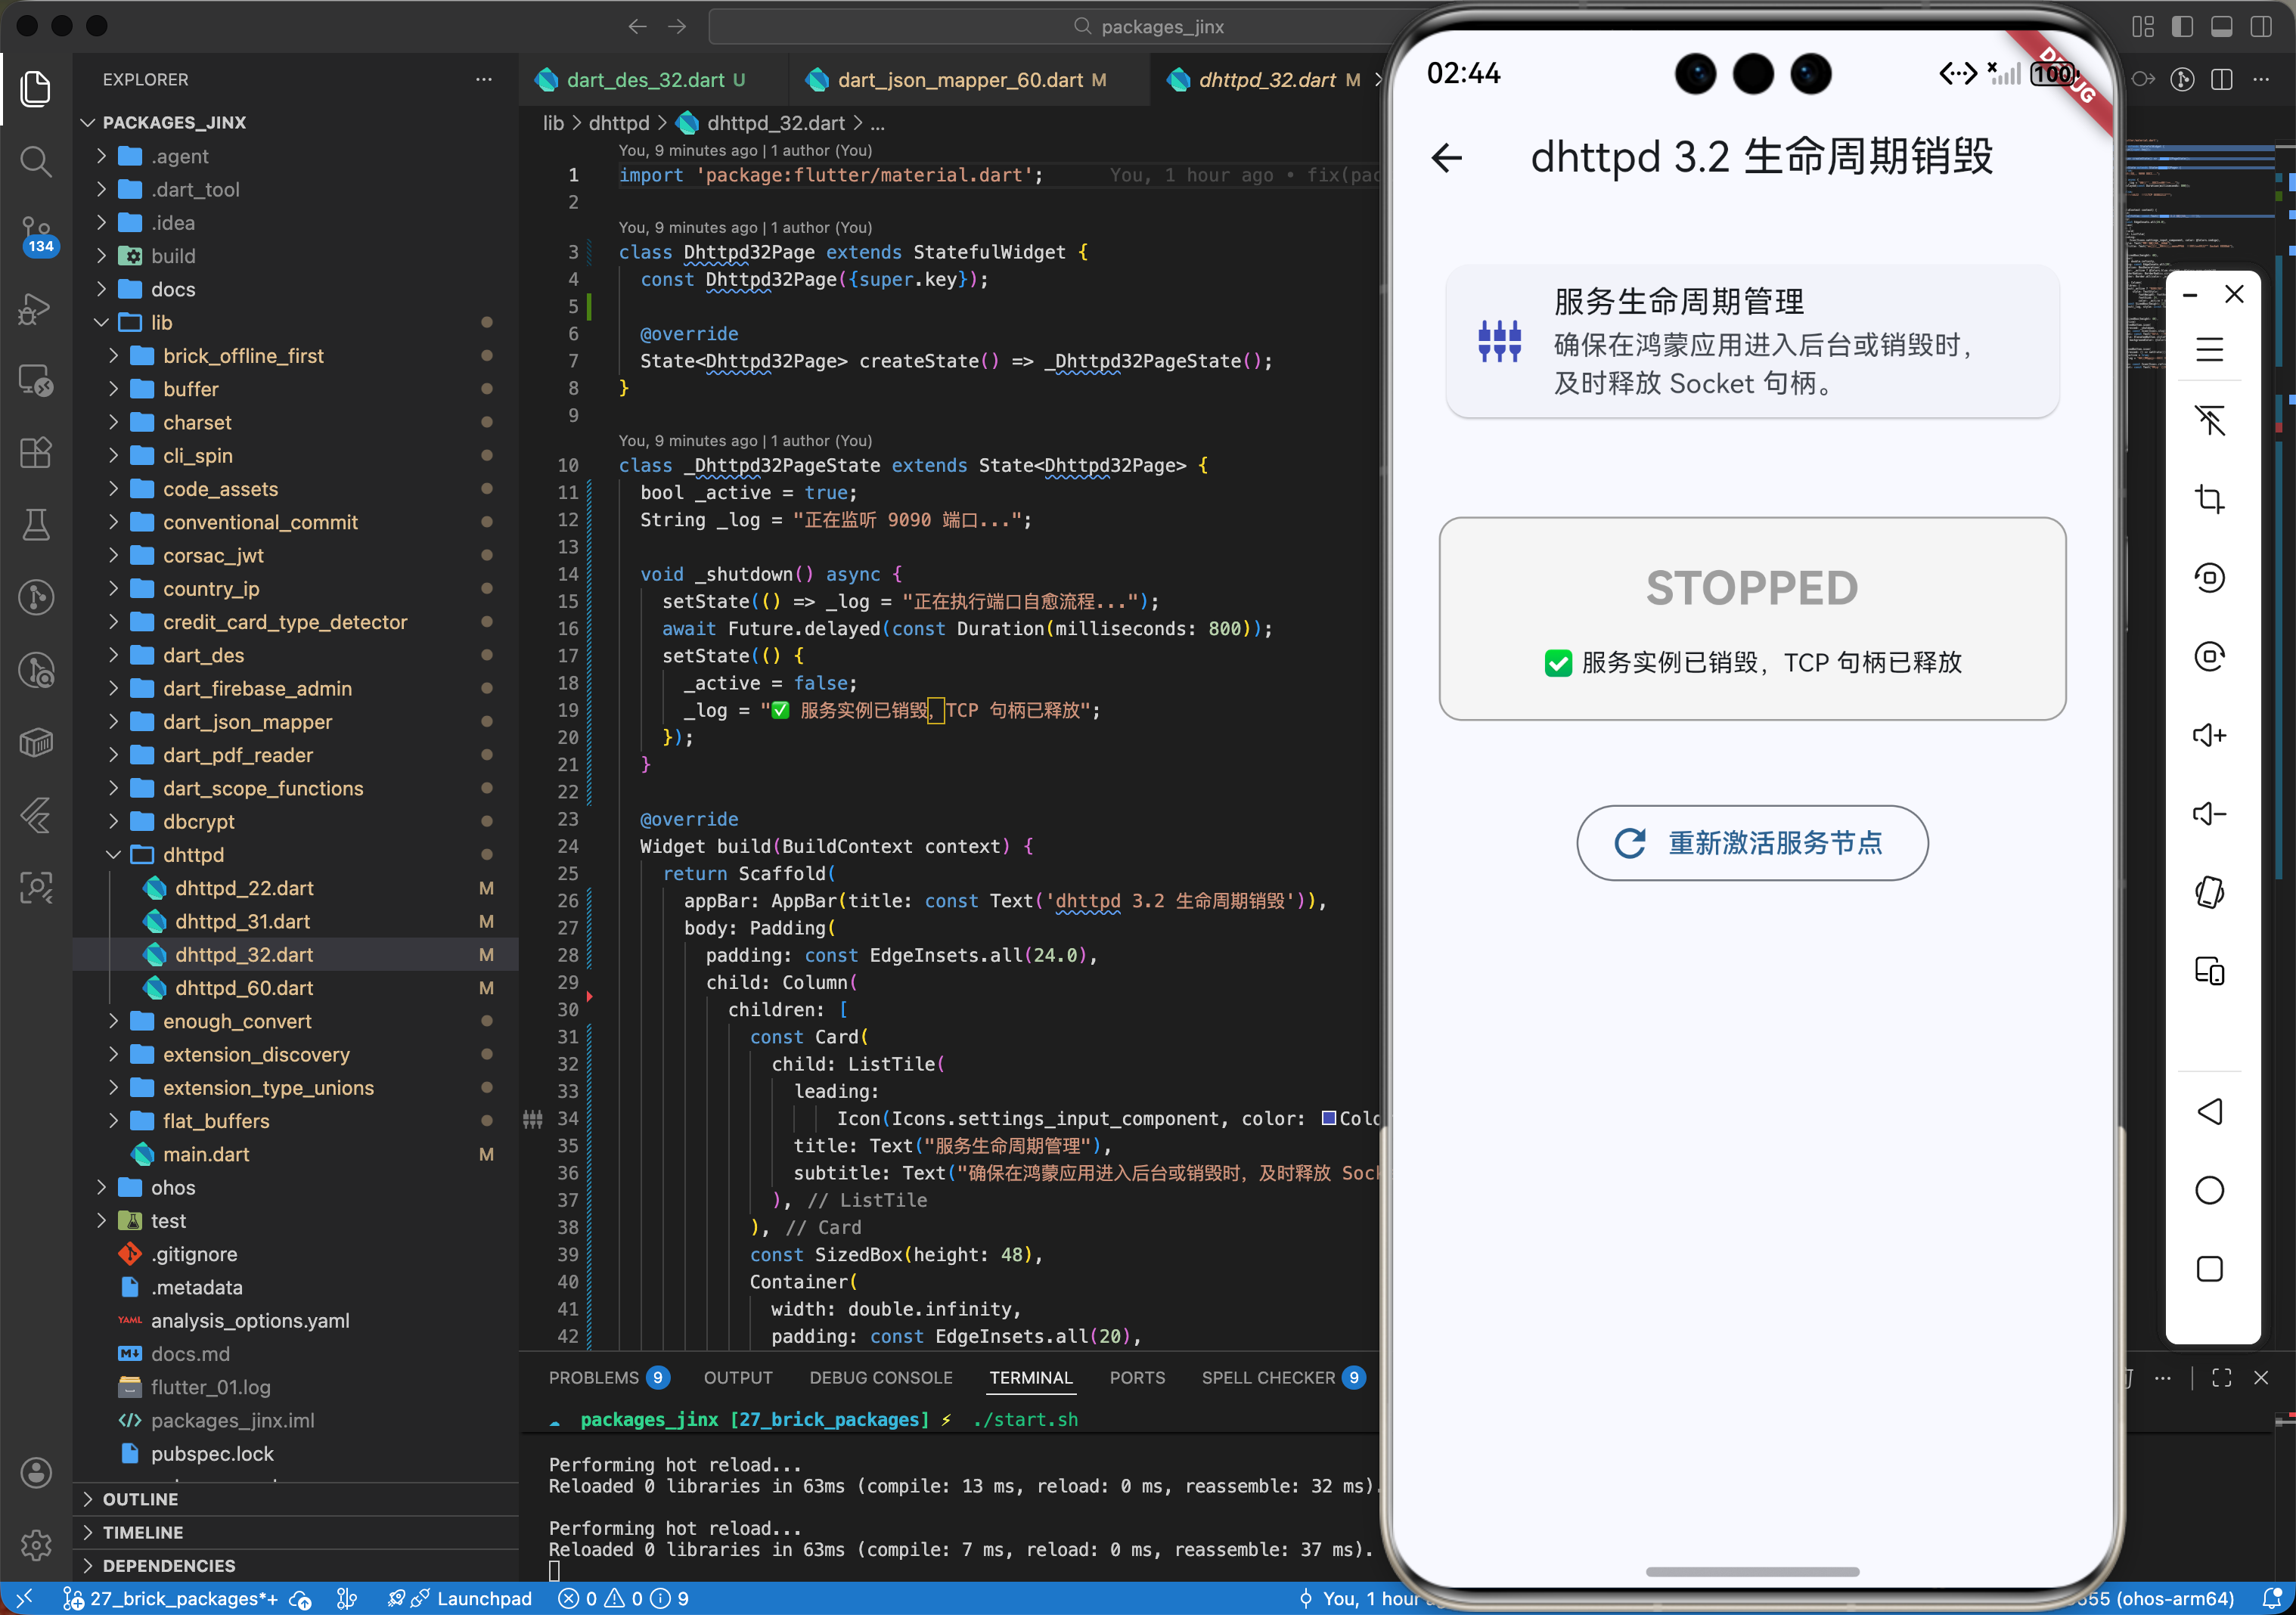Screen dimensions: 2296x1615
Task: Open the Search view in activity bar
Action: (x=36, y=161)
